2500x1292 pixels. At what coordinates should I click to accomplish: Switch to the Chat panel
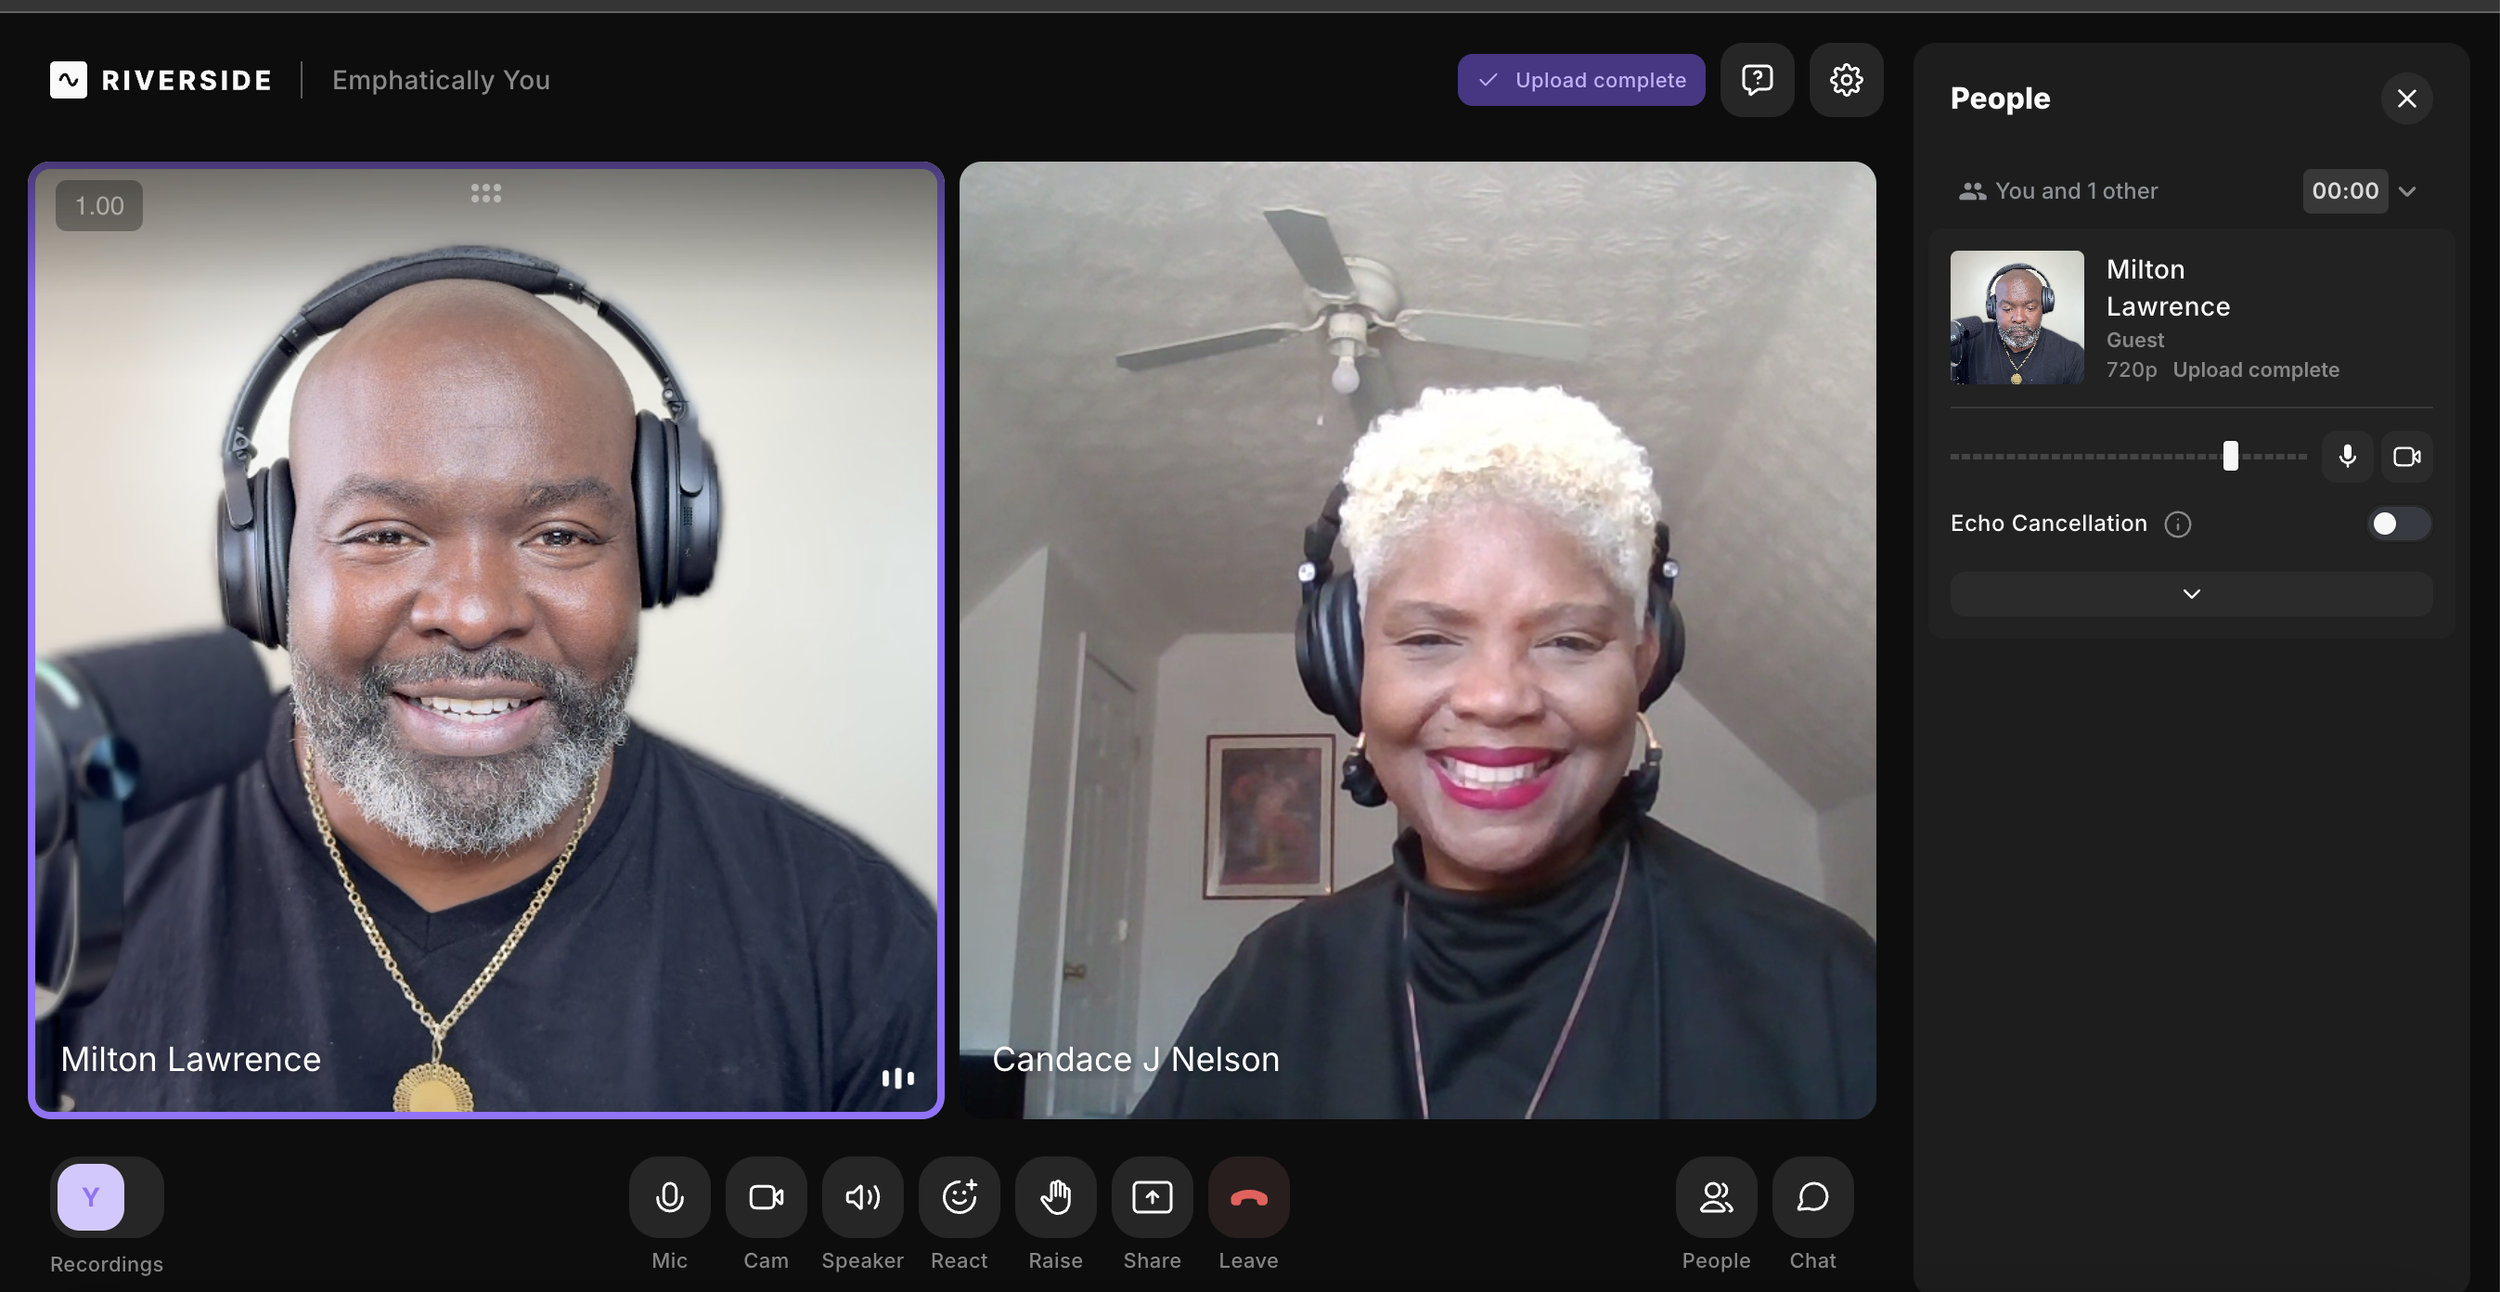1812,1197
